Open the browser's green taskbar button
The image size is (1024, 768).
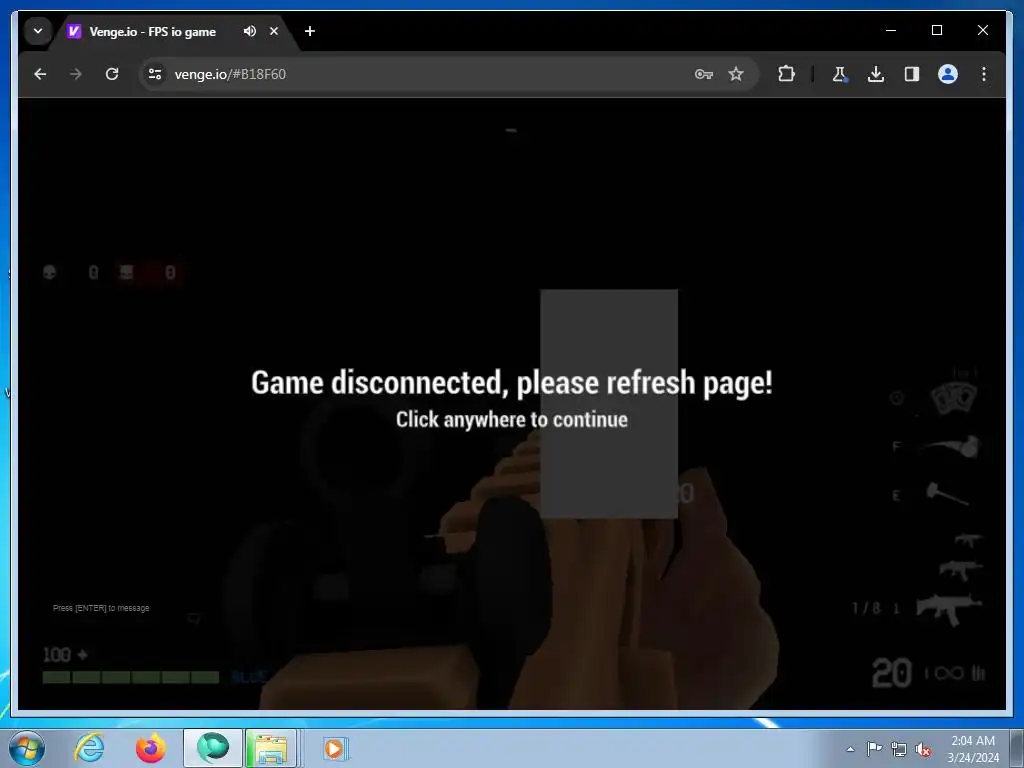213,748
